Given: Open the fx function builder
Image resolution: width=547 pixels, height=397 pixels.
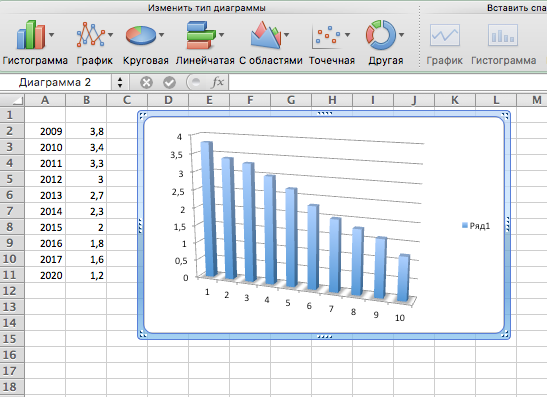Looking at the screenshot, I should [218, 82].
